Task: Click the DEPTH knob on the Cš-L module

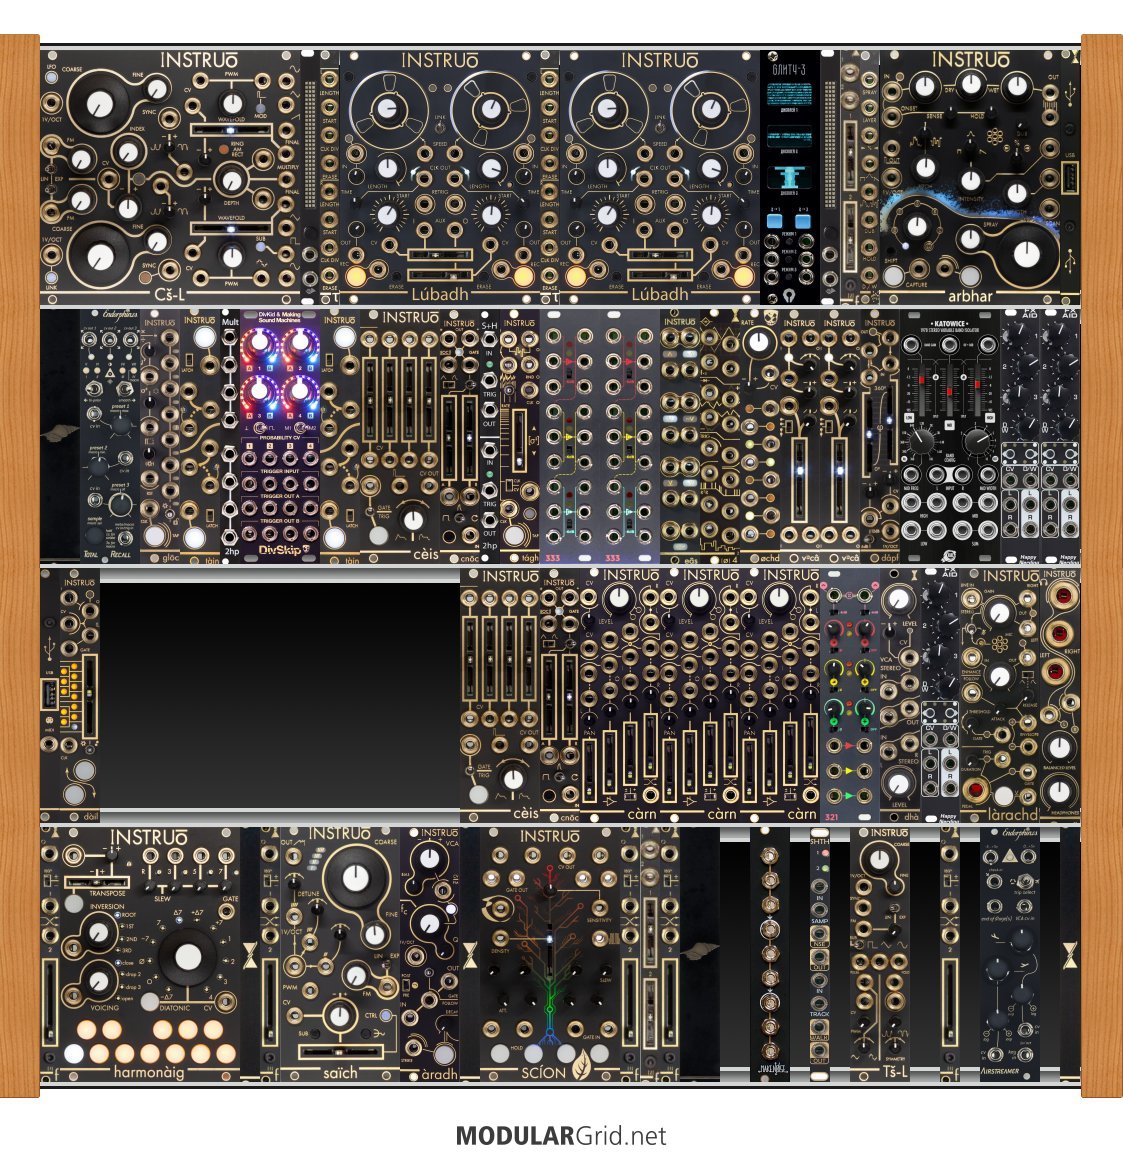Action: [232, 179]
